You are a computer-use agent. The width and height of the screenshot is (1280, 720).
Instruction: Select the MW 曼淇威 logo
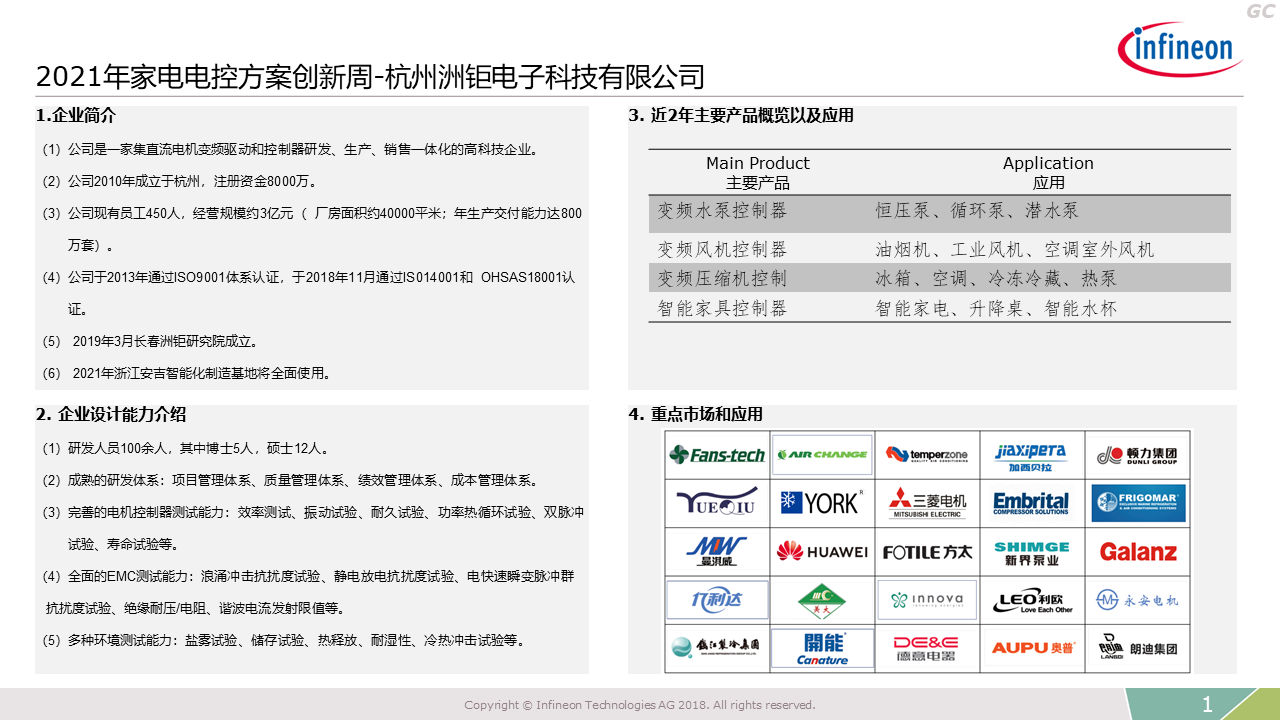tap(718, 552)
